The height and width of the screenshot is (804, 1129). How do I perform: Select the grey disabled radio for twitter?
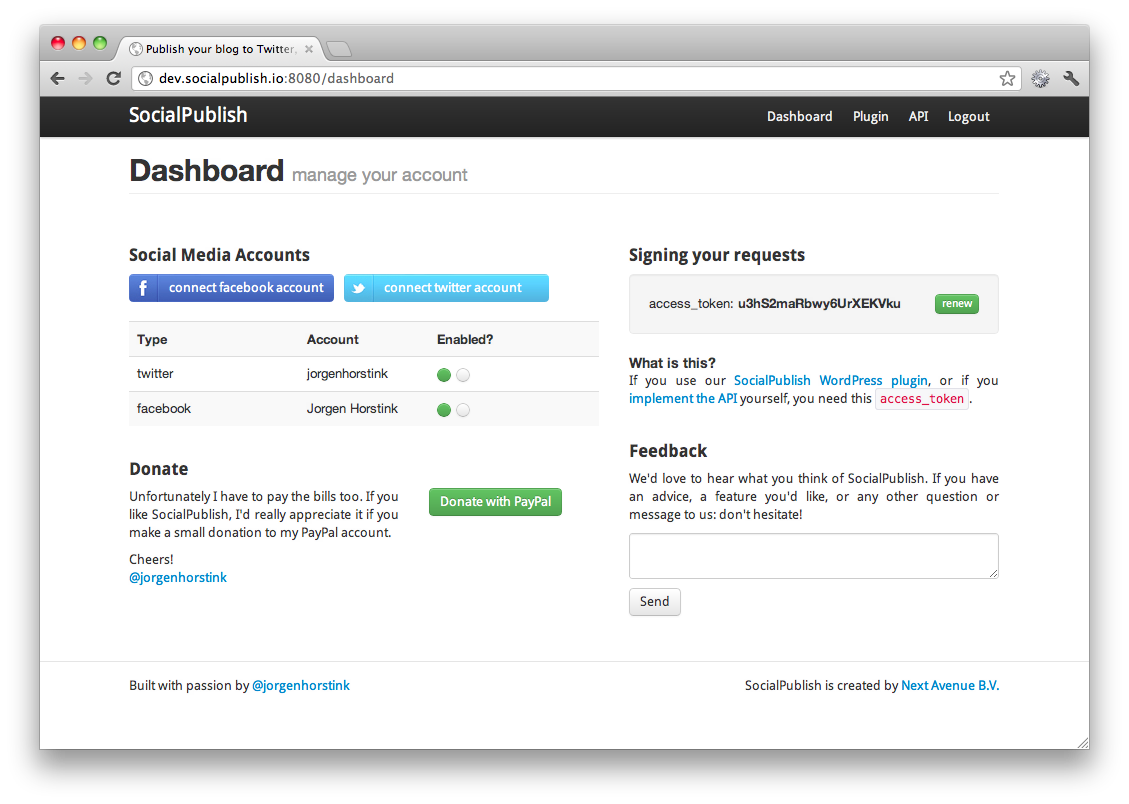[463, 375]
